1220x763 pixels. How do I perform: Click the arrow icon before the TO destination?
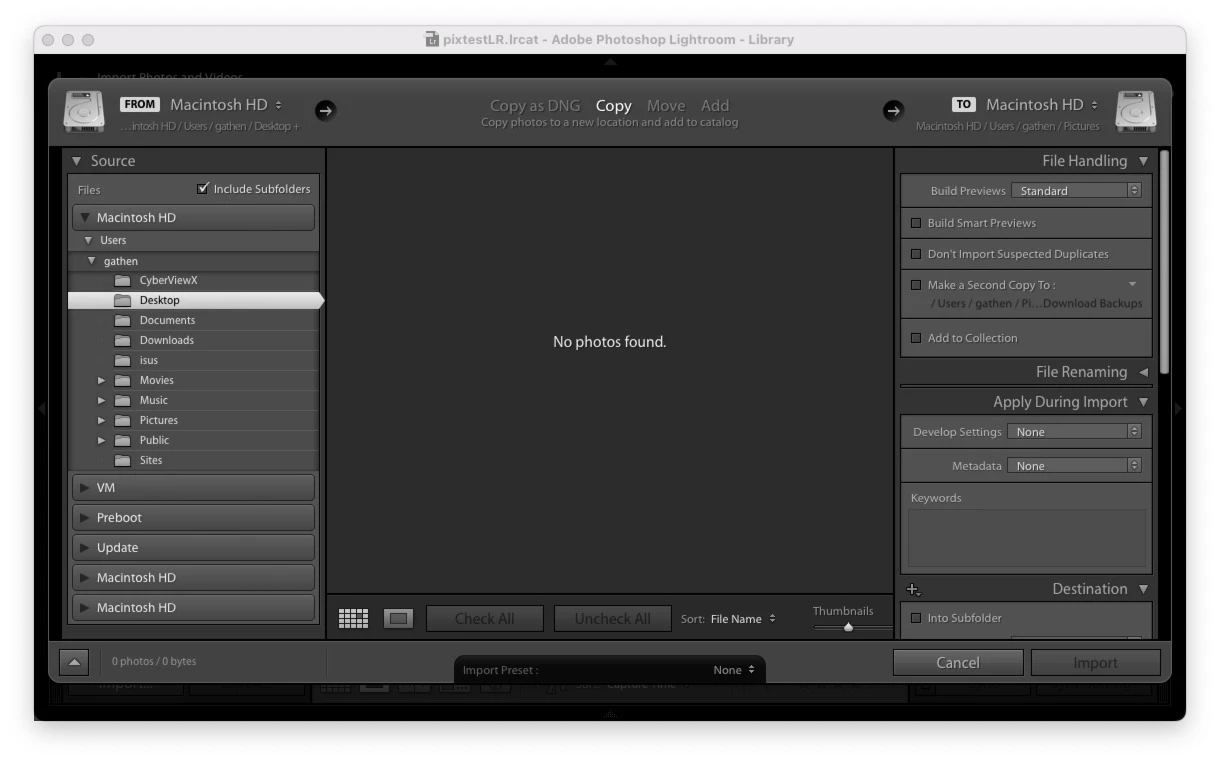pos(893,111)
